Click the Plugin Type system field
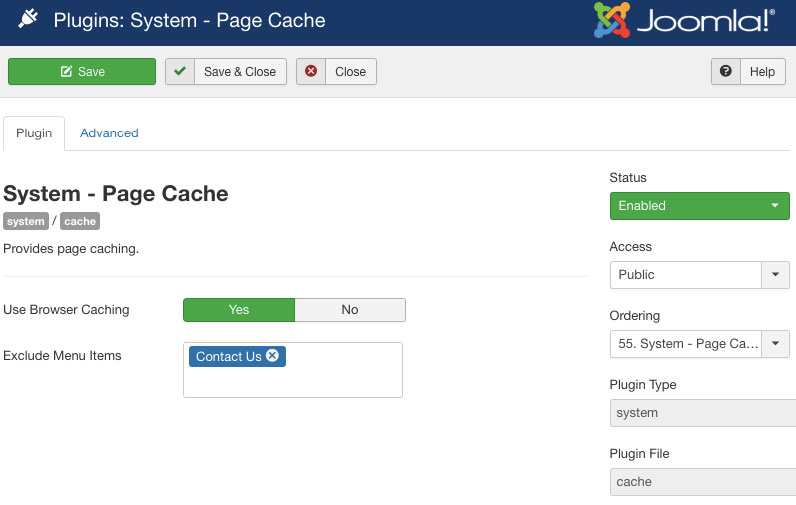The width and height of the screenshot is (796, 505). [x=703, y=413]
